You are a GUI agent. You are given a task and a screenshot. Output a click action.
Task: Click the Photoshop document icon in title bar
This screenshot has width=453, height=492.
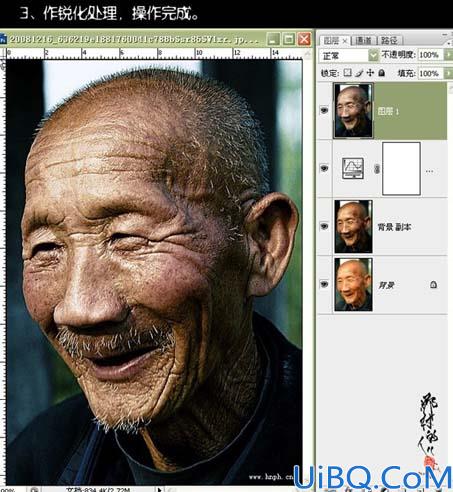3,39
